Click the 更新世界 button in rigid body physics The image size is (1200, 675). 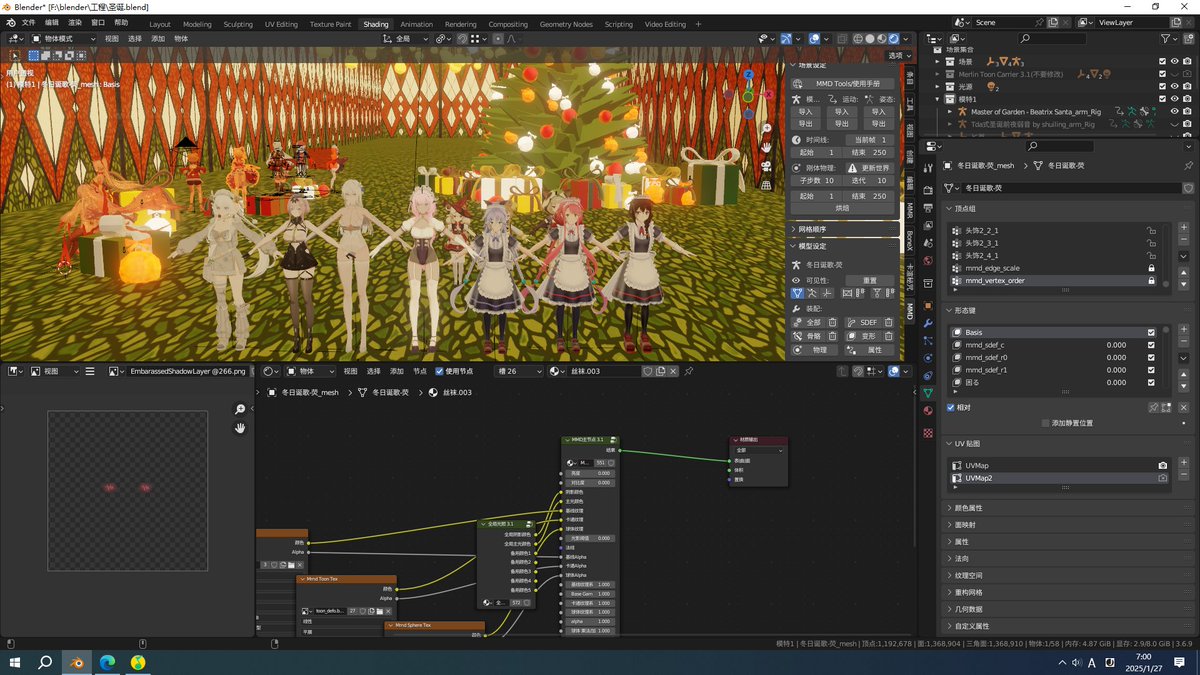pyautogui.click(x=868, y=168)
